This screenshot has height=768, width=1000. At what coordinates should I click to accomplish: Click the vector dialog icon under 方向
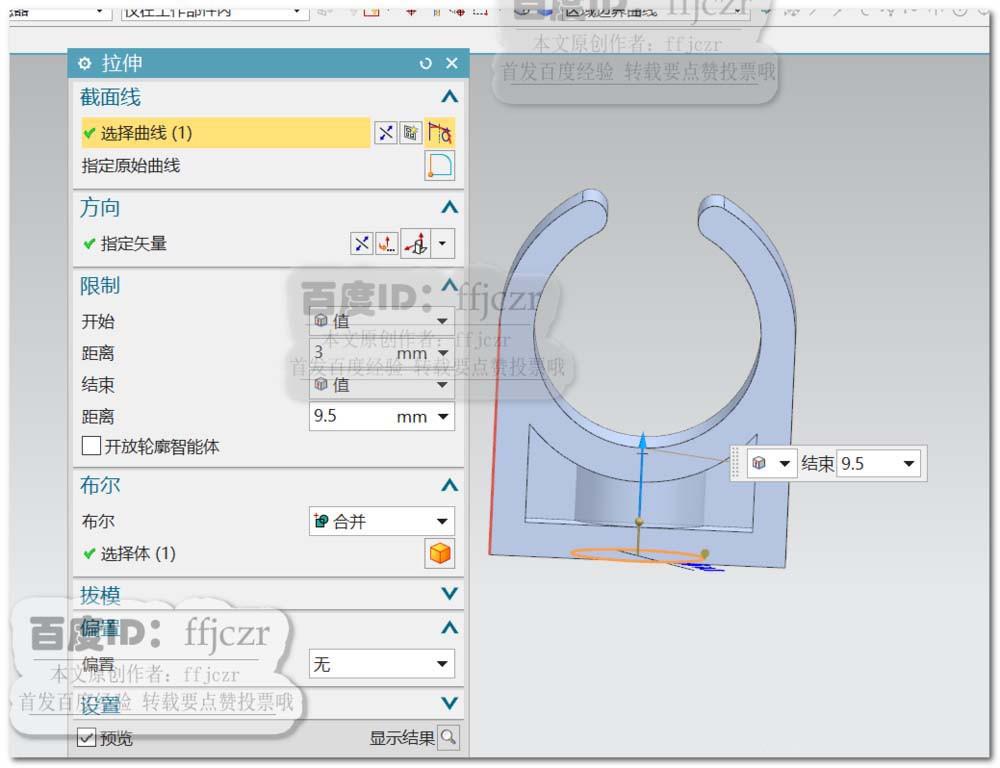coord(387,243)
